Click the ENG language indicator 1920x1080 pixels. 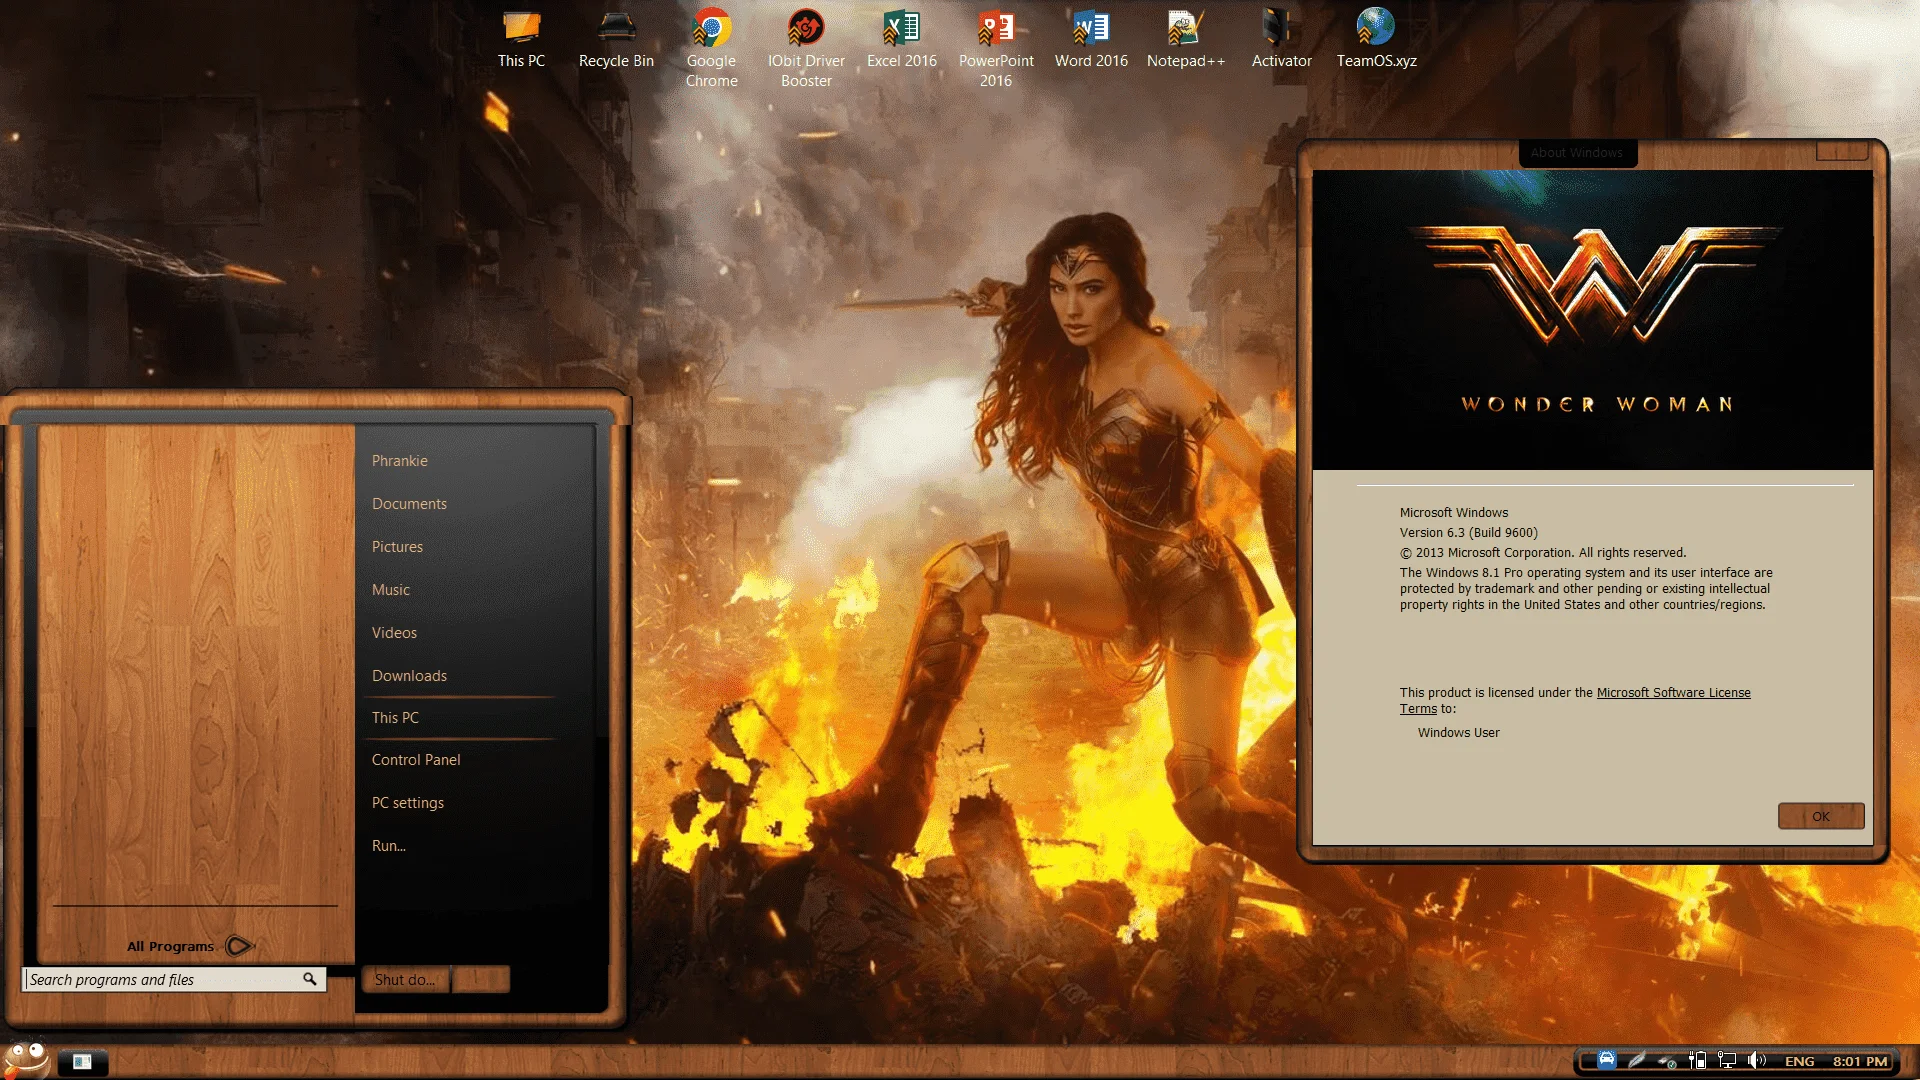1799,1062
